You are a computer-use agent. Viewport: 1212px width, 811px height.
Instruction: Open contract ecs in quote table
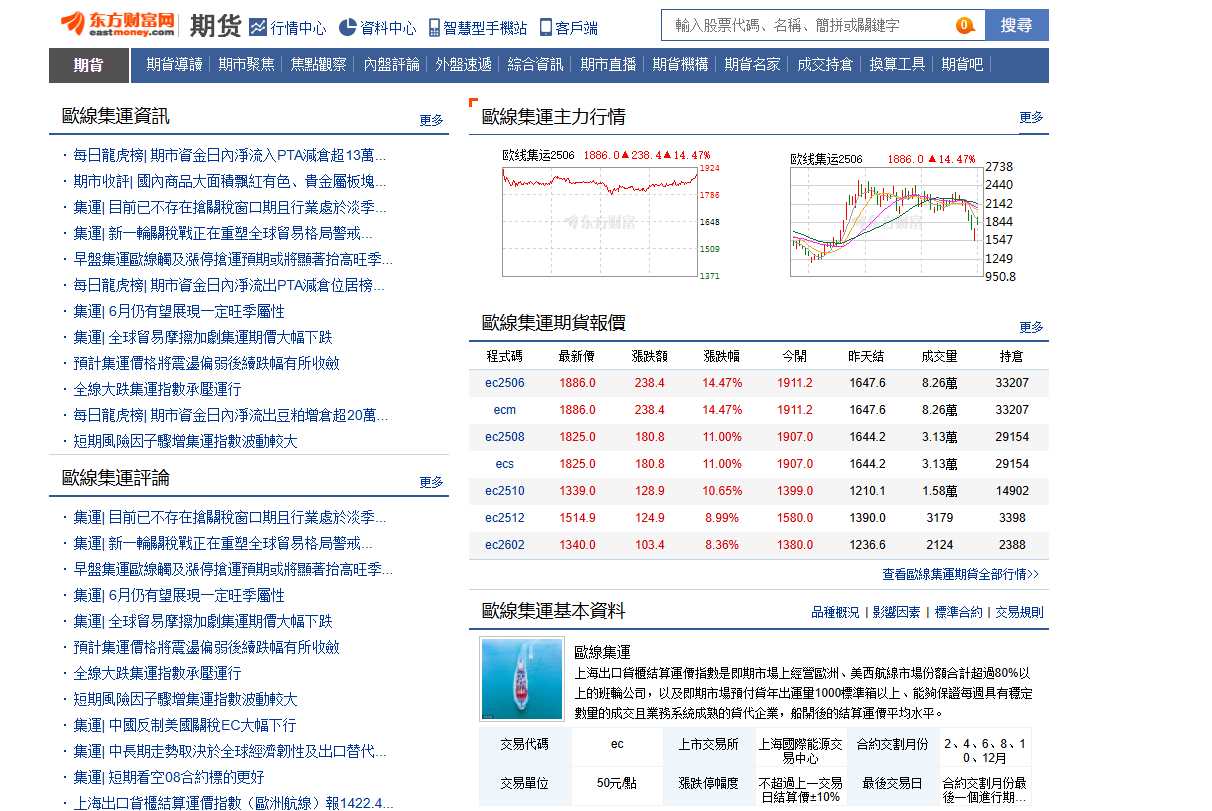tap(505, 464)
